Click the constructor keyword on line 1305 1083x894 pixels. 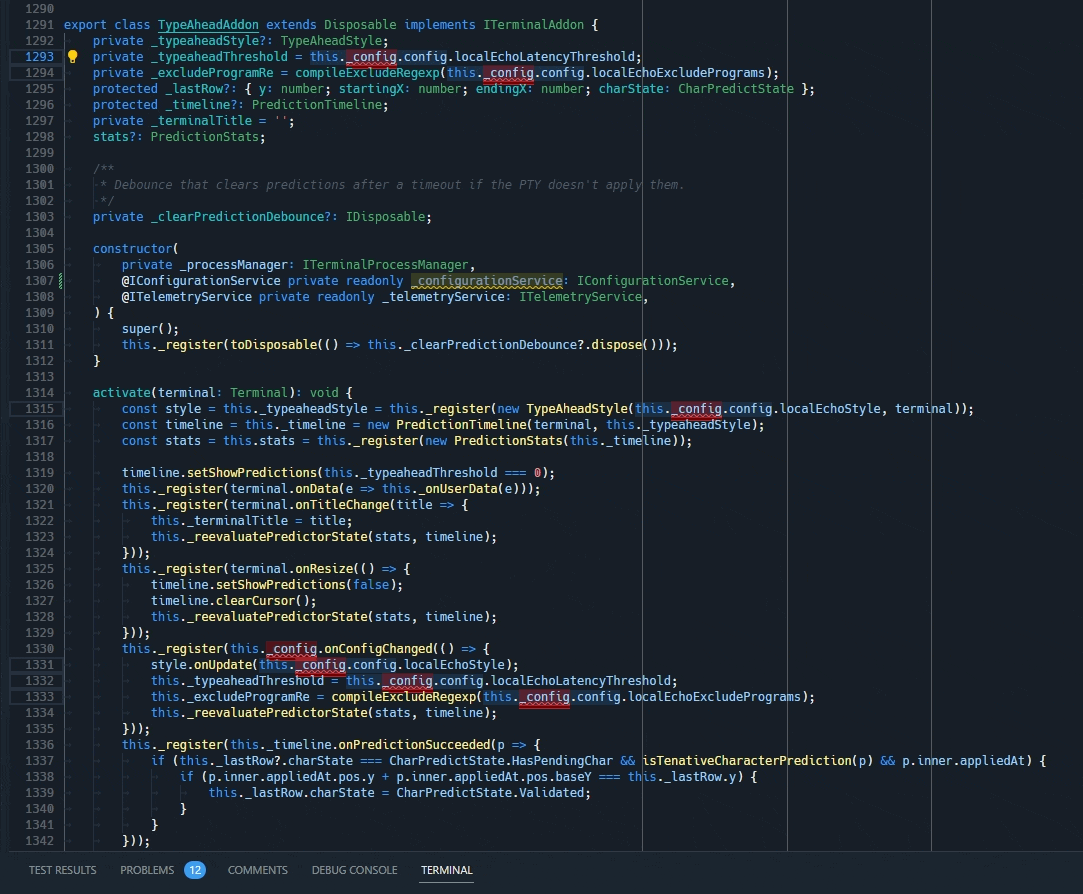pyautogui.click(x=132, y=249)
